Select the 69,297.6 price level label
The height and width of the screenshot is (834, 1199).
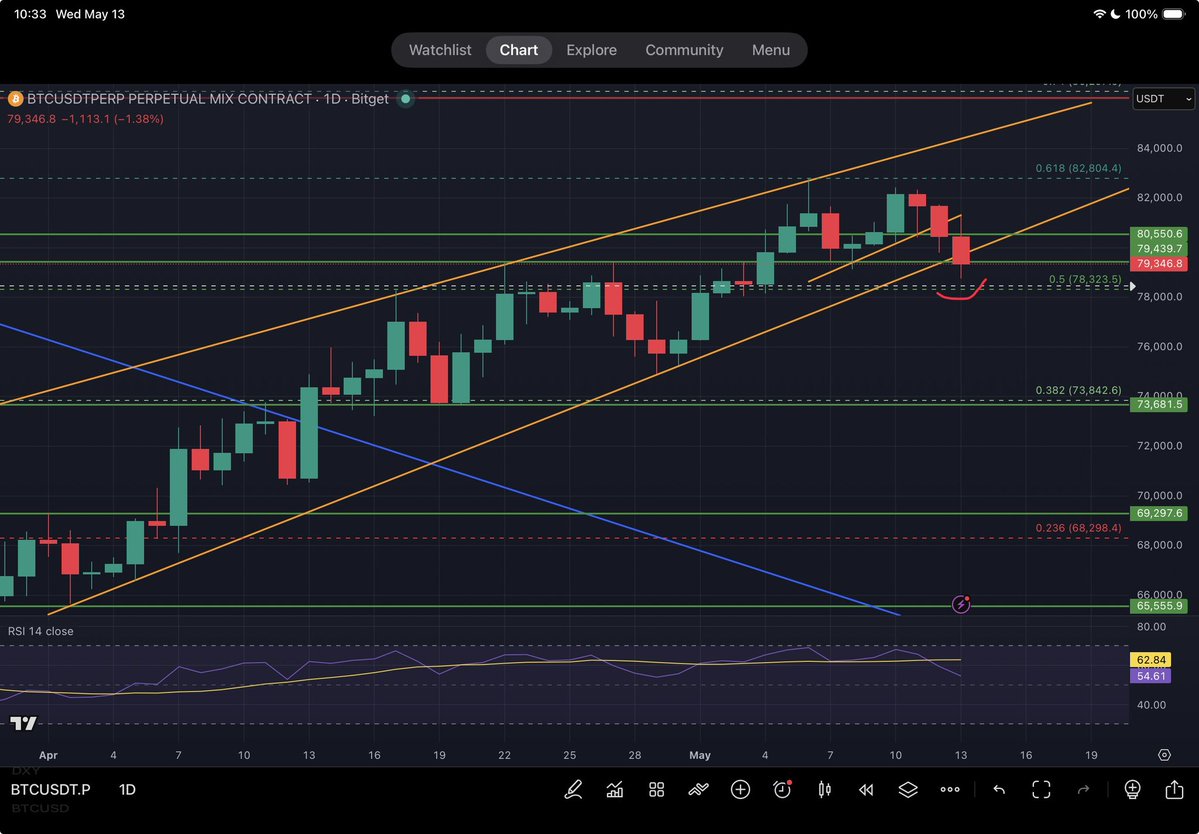click(1159, 513)
